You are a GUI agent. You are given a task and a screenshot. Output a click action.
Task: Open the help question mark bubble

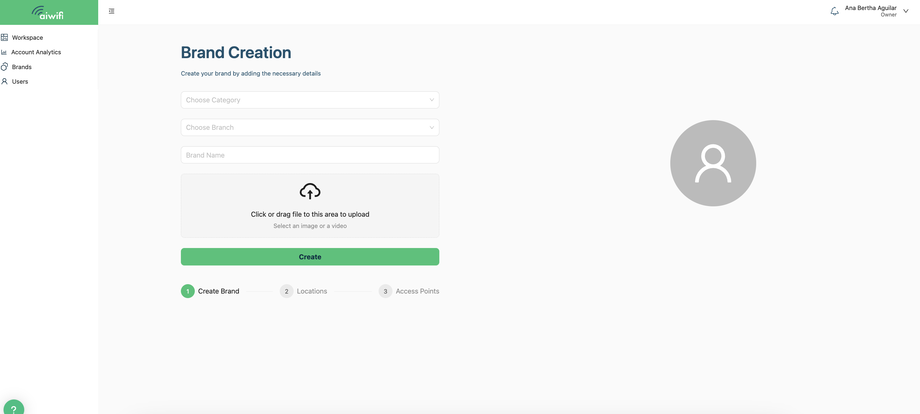pyautogui.click(x=13, y=409)
